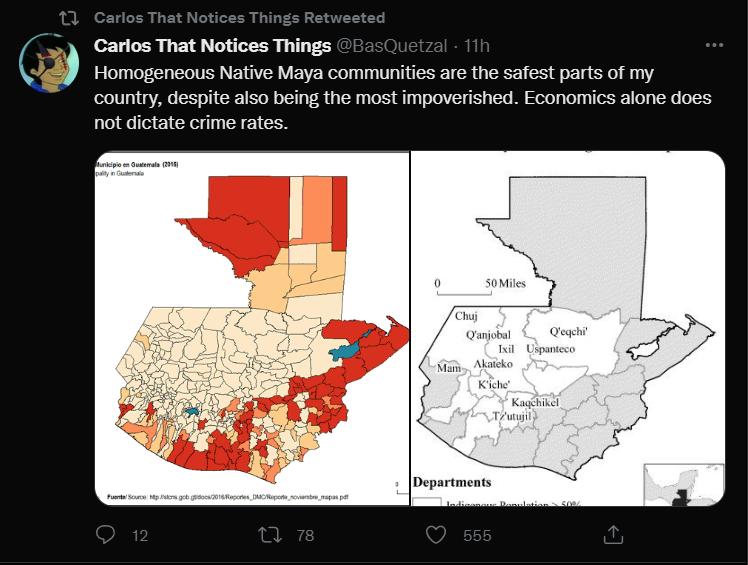Open the Carlos That Notices Things display name
The width and height of the screenshot is (748, 565).
tap(212, 46)
